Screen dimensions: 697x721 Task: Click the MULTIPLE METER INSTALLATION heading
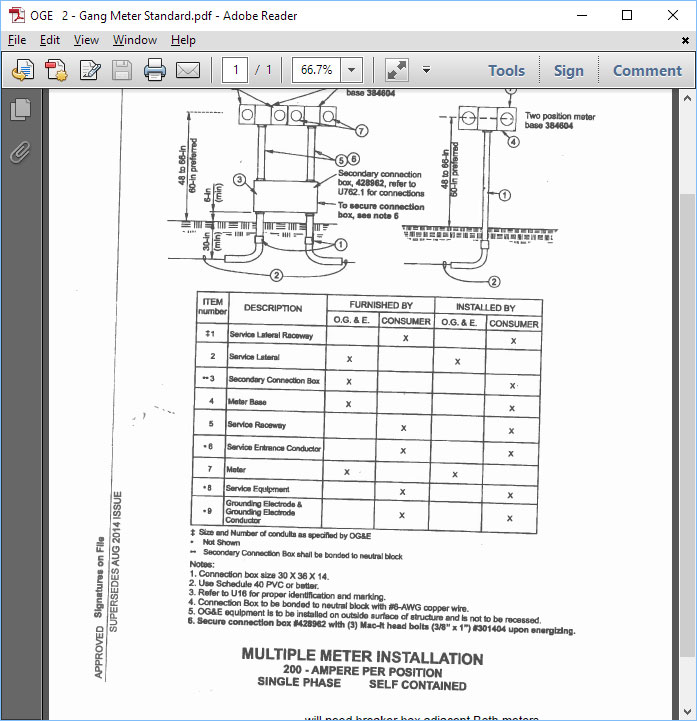click(x=362, y=657)
